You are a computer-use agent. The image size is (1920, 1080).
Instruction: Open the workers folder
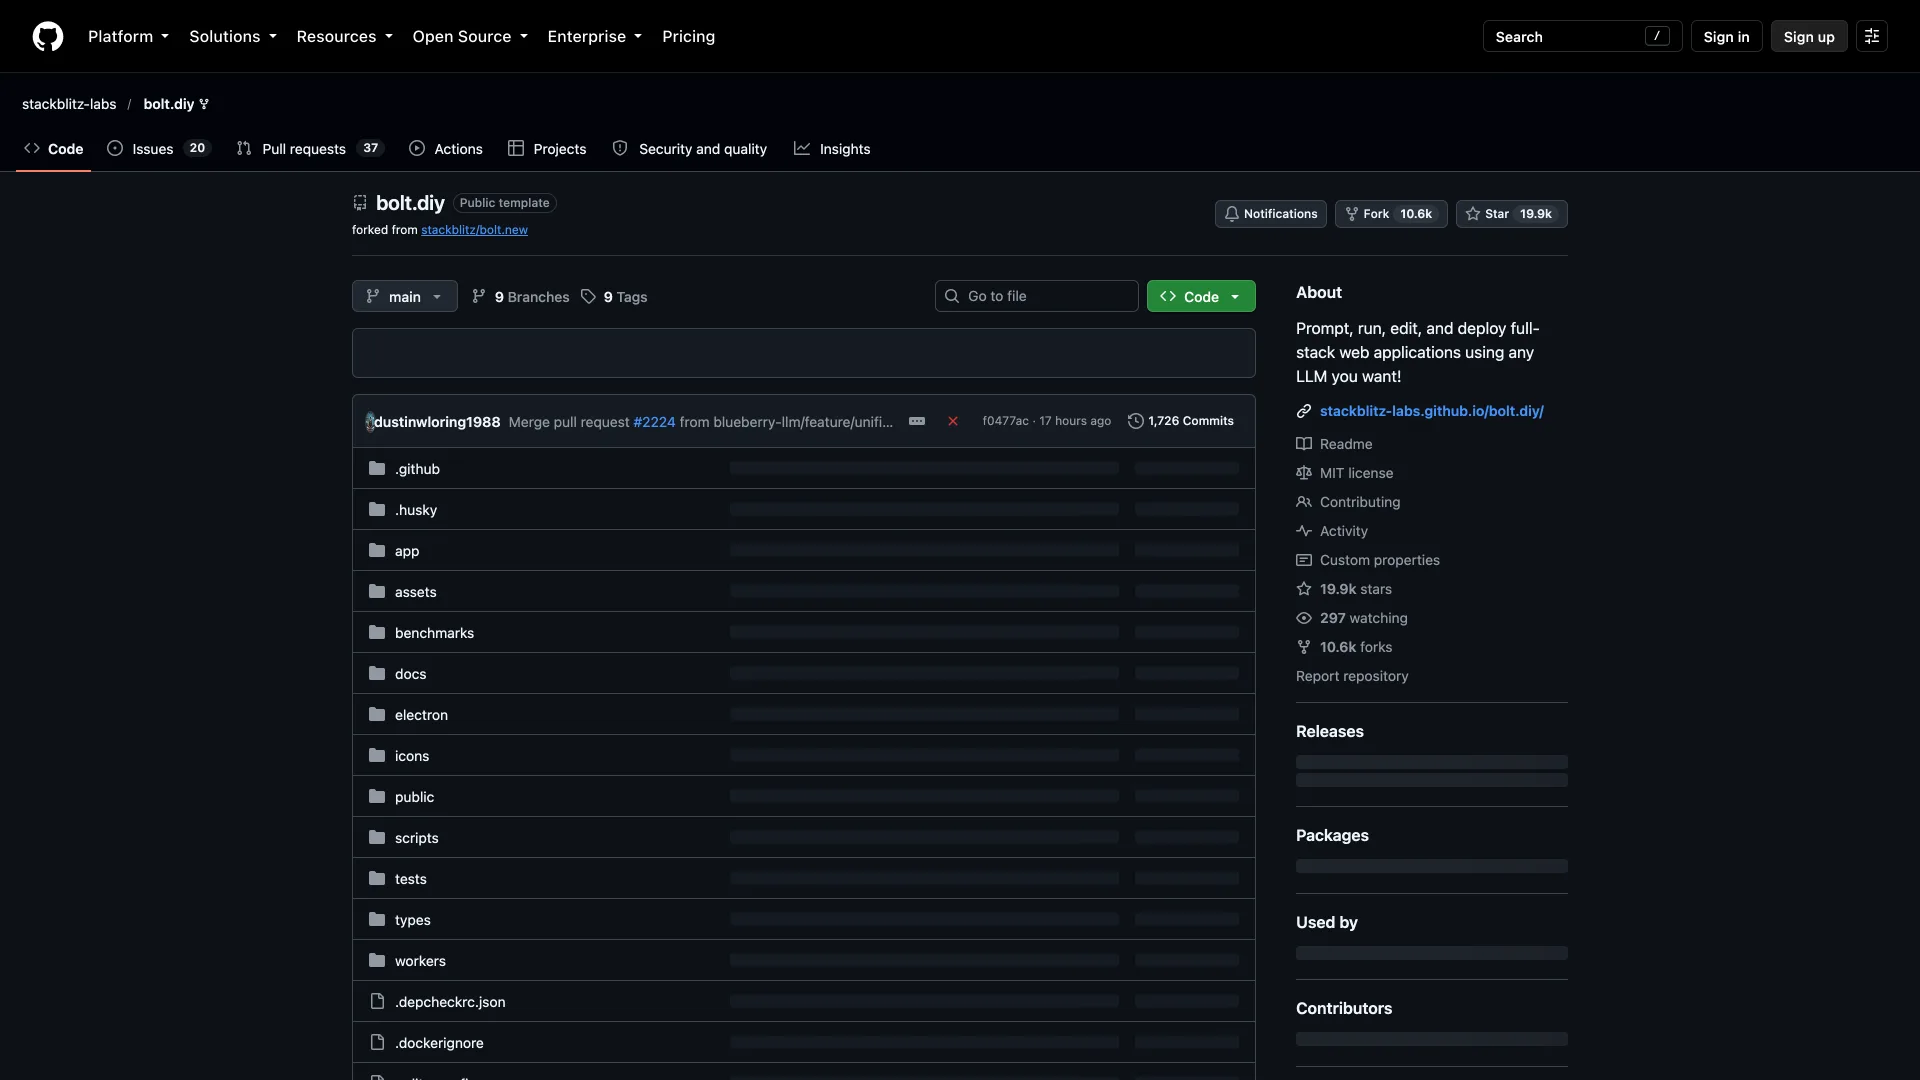[420, 961]
